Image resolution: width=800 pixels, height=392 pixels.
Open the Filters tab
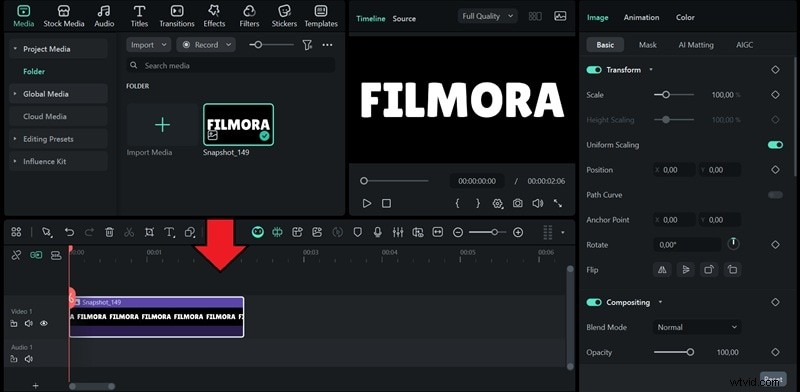click(x=249, y=16)
